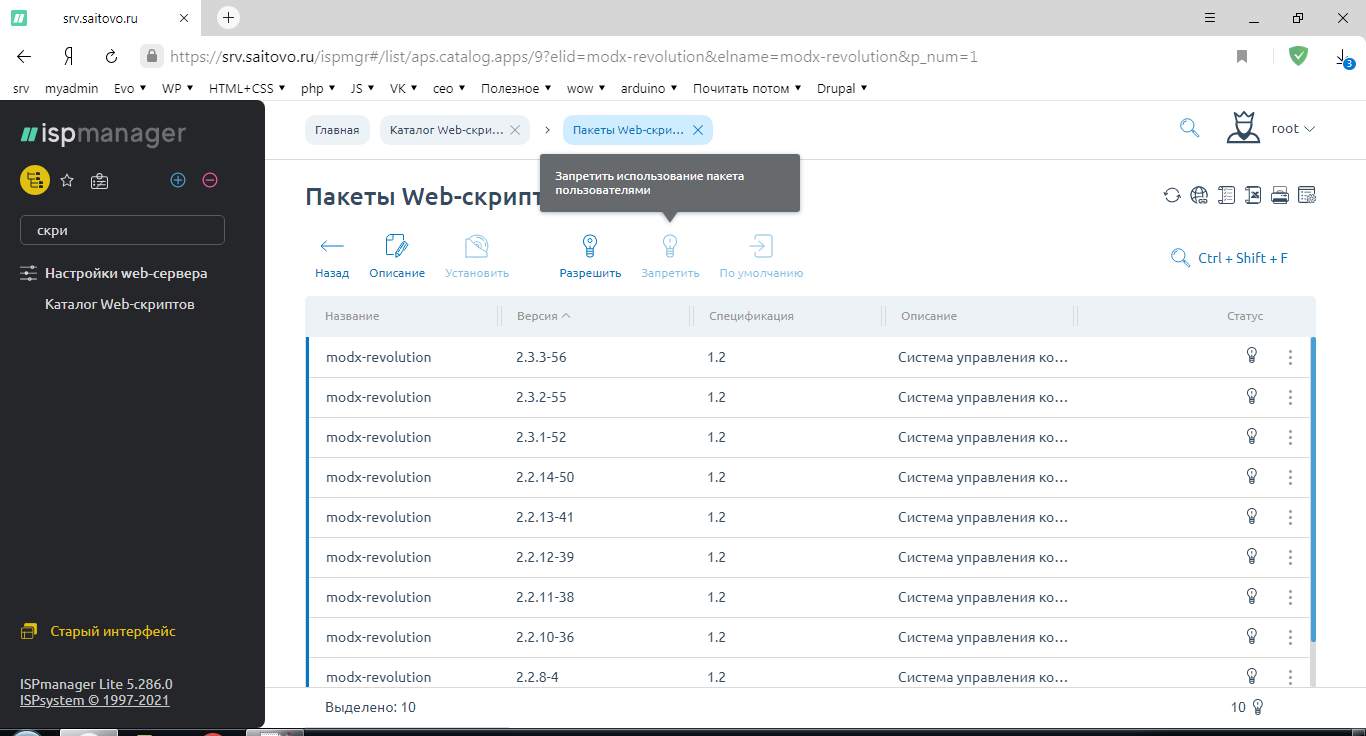1366x736 pixels.
Task: Open the myadmin bookmark
Action: click(72, 88)
